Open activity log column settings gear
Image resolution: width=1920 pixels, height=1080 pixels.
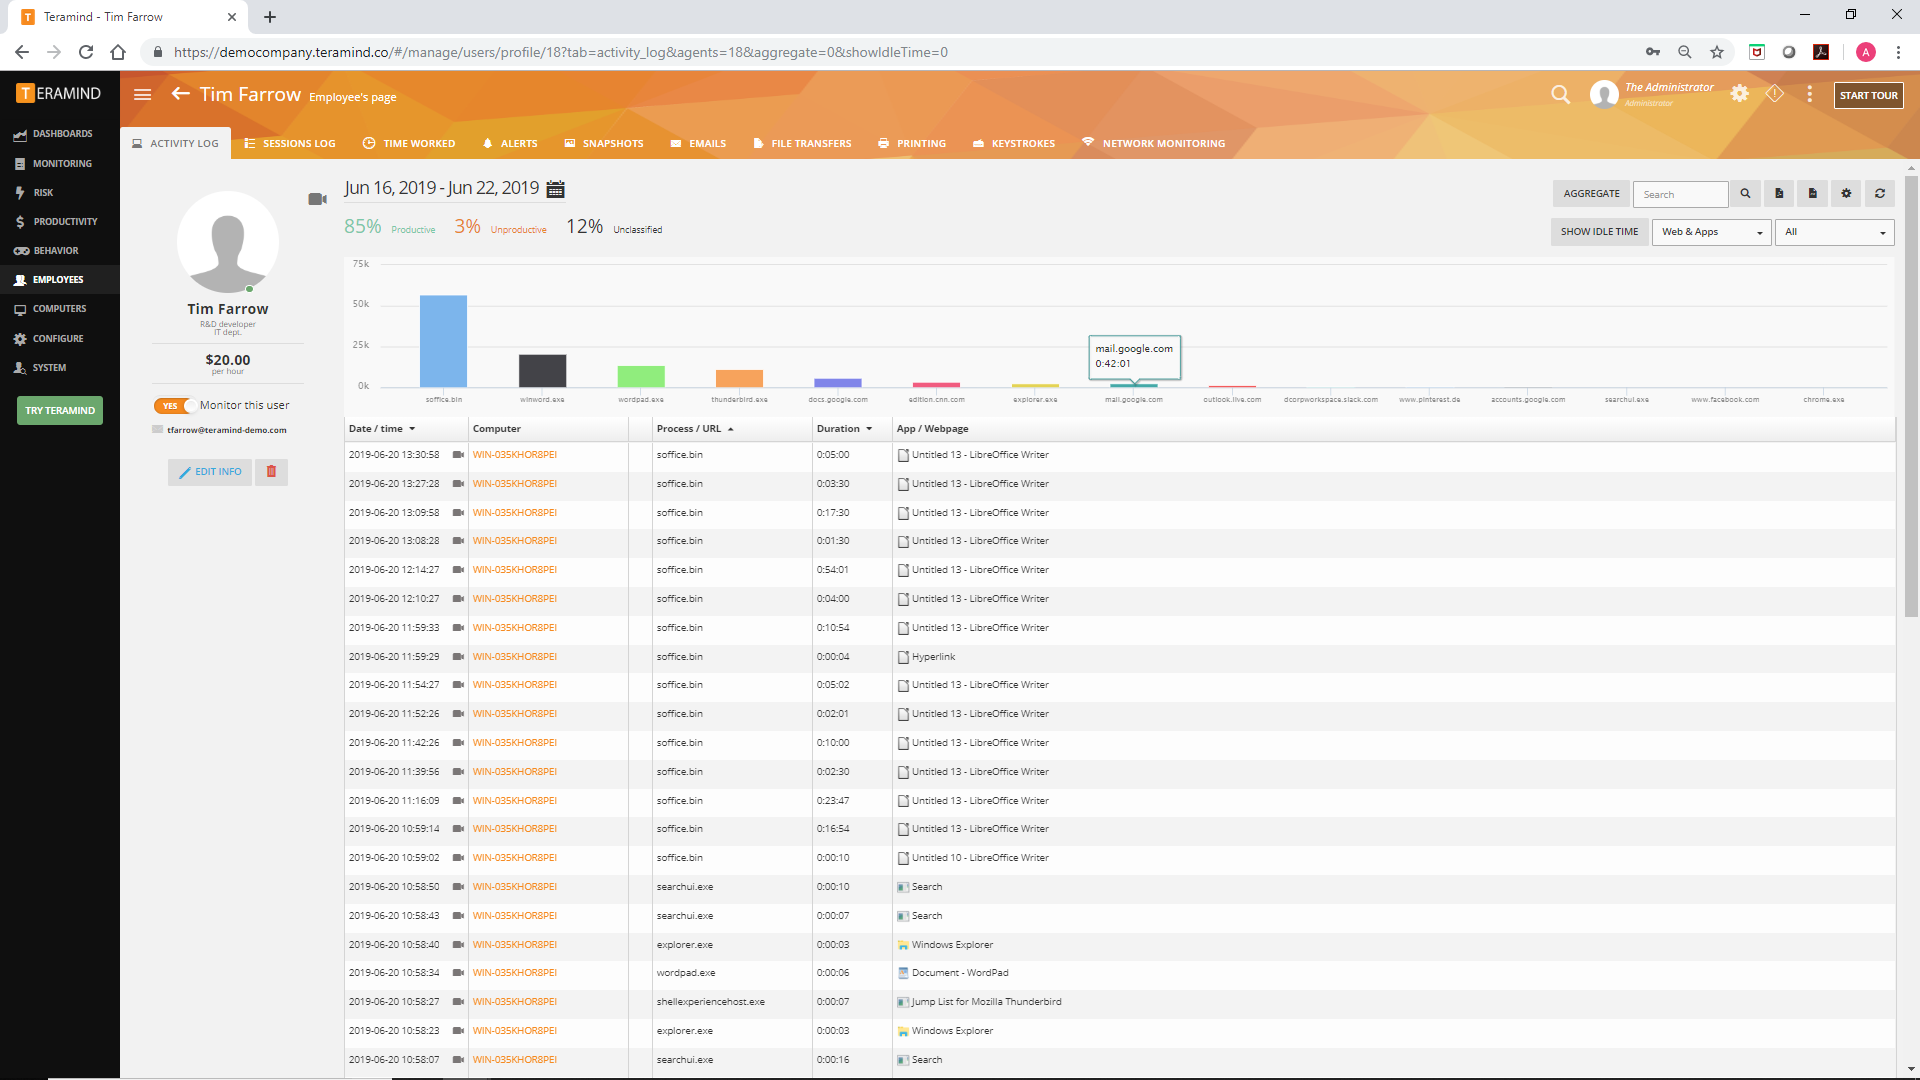pos(1846,194)
